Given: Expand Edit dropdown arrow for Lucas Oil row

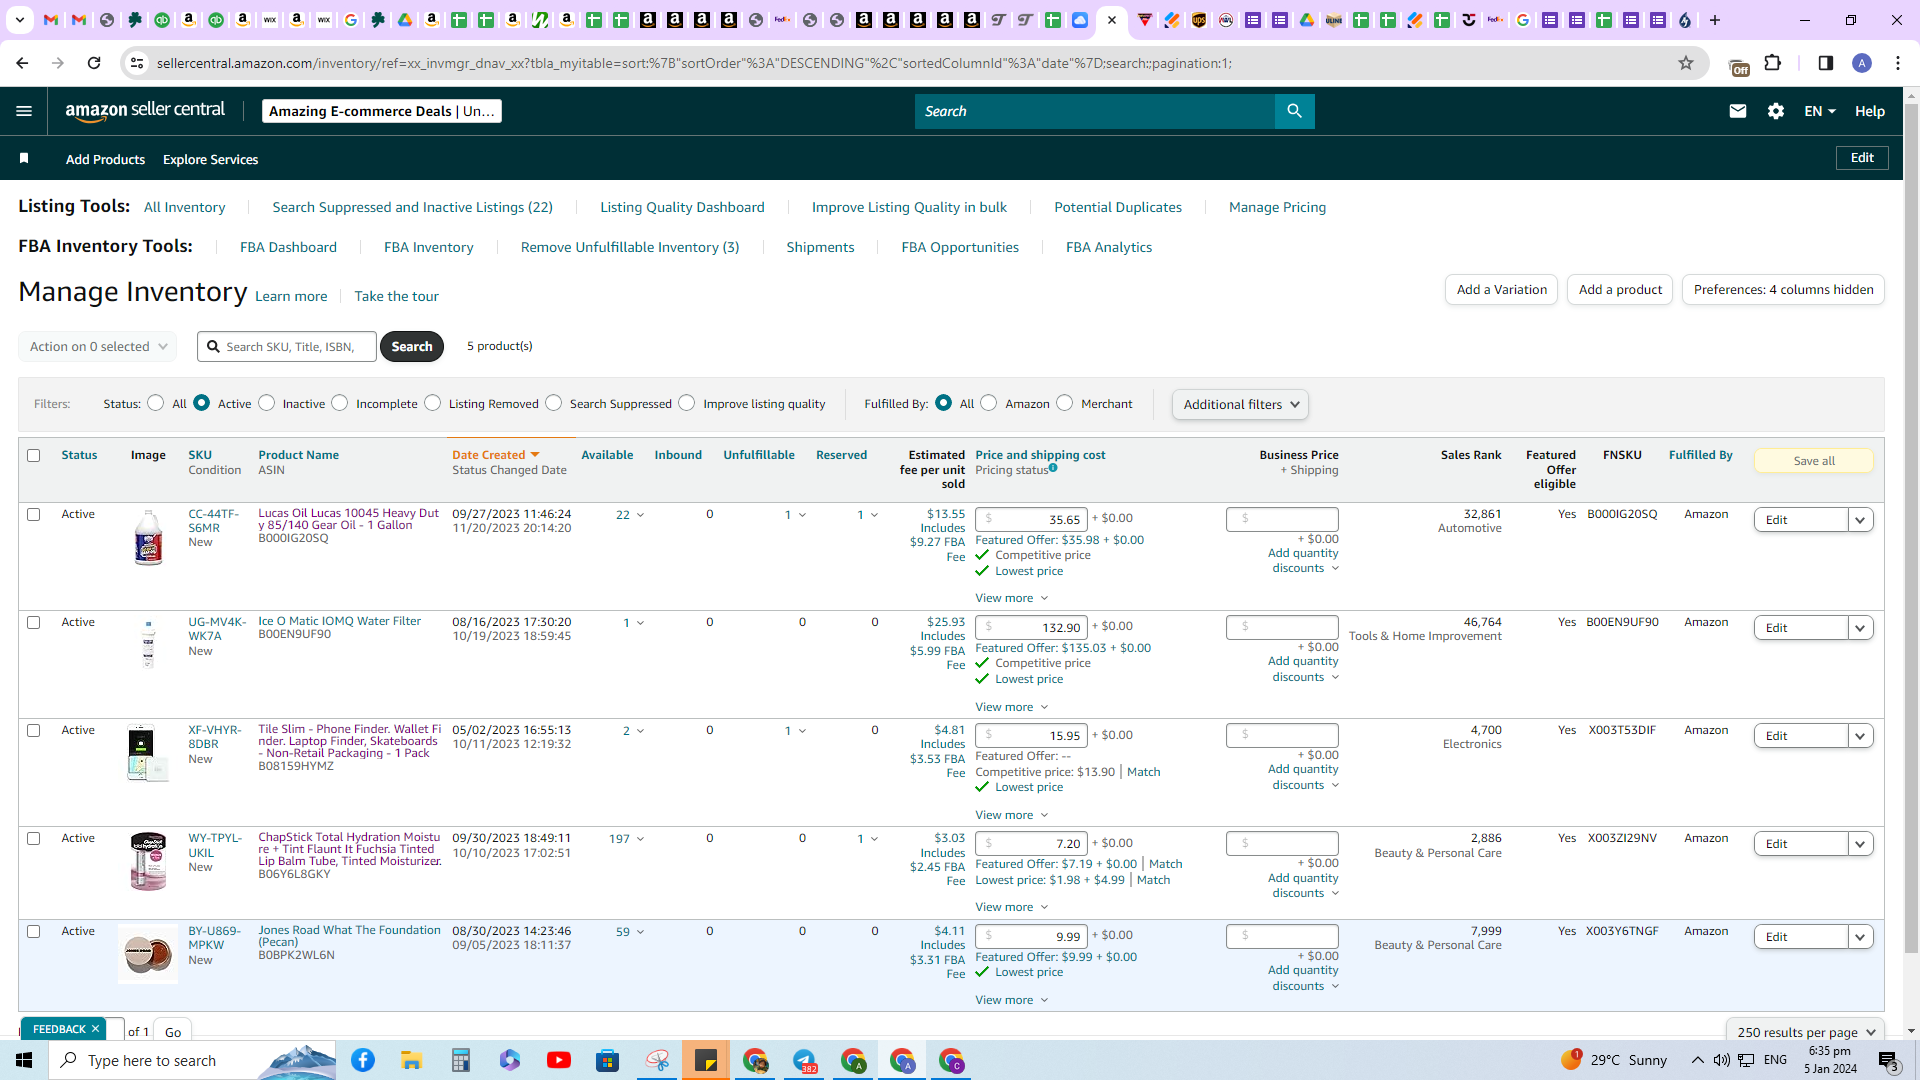Looking at the screenshot, I should click(1860, 520).
